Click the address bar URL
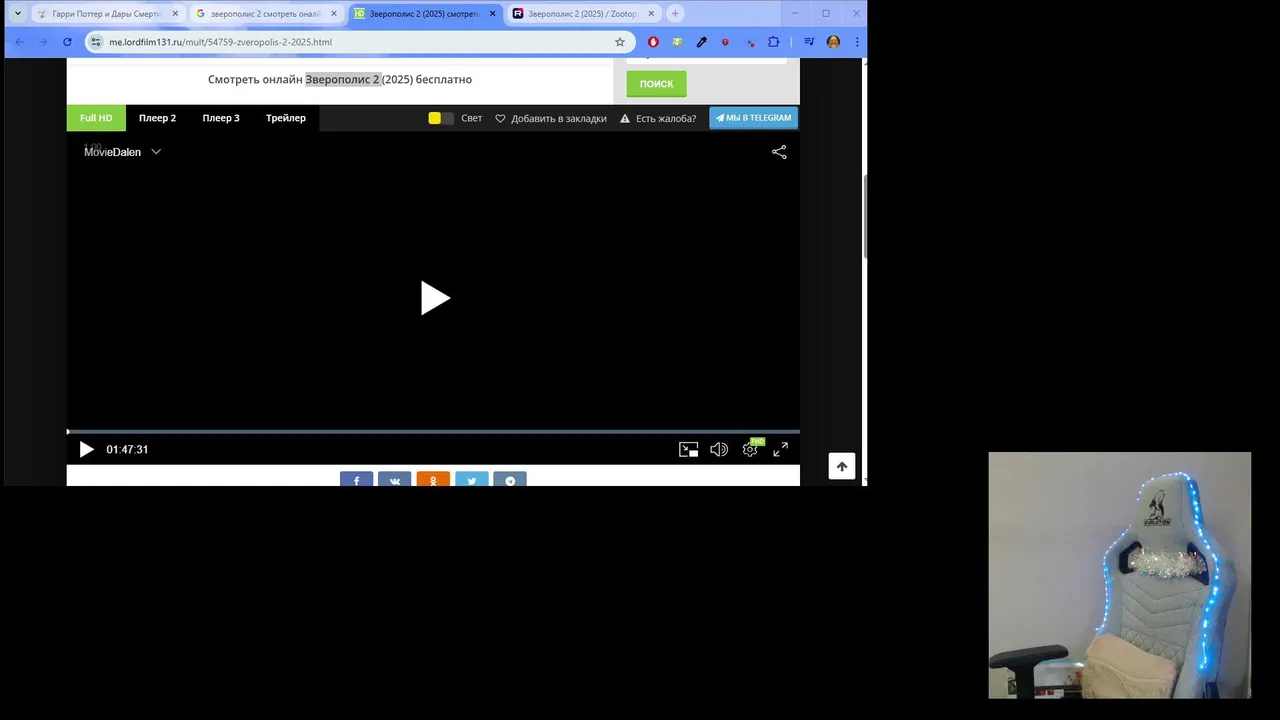This screenshot has height=720, width=1280. point(220,42)
